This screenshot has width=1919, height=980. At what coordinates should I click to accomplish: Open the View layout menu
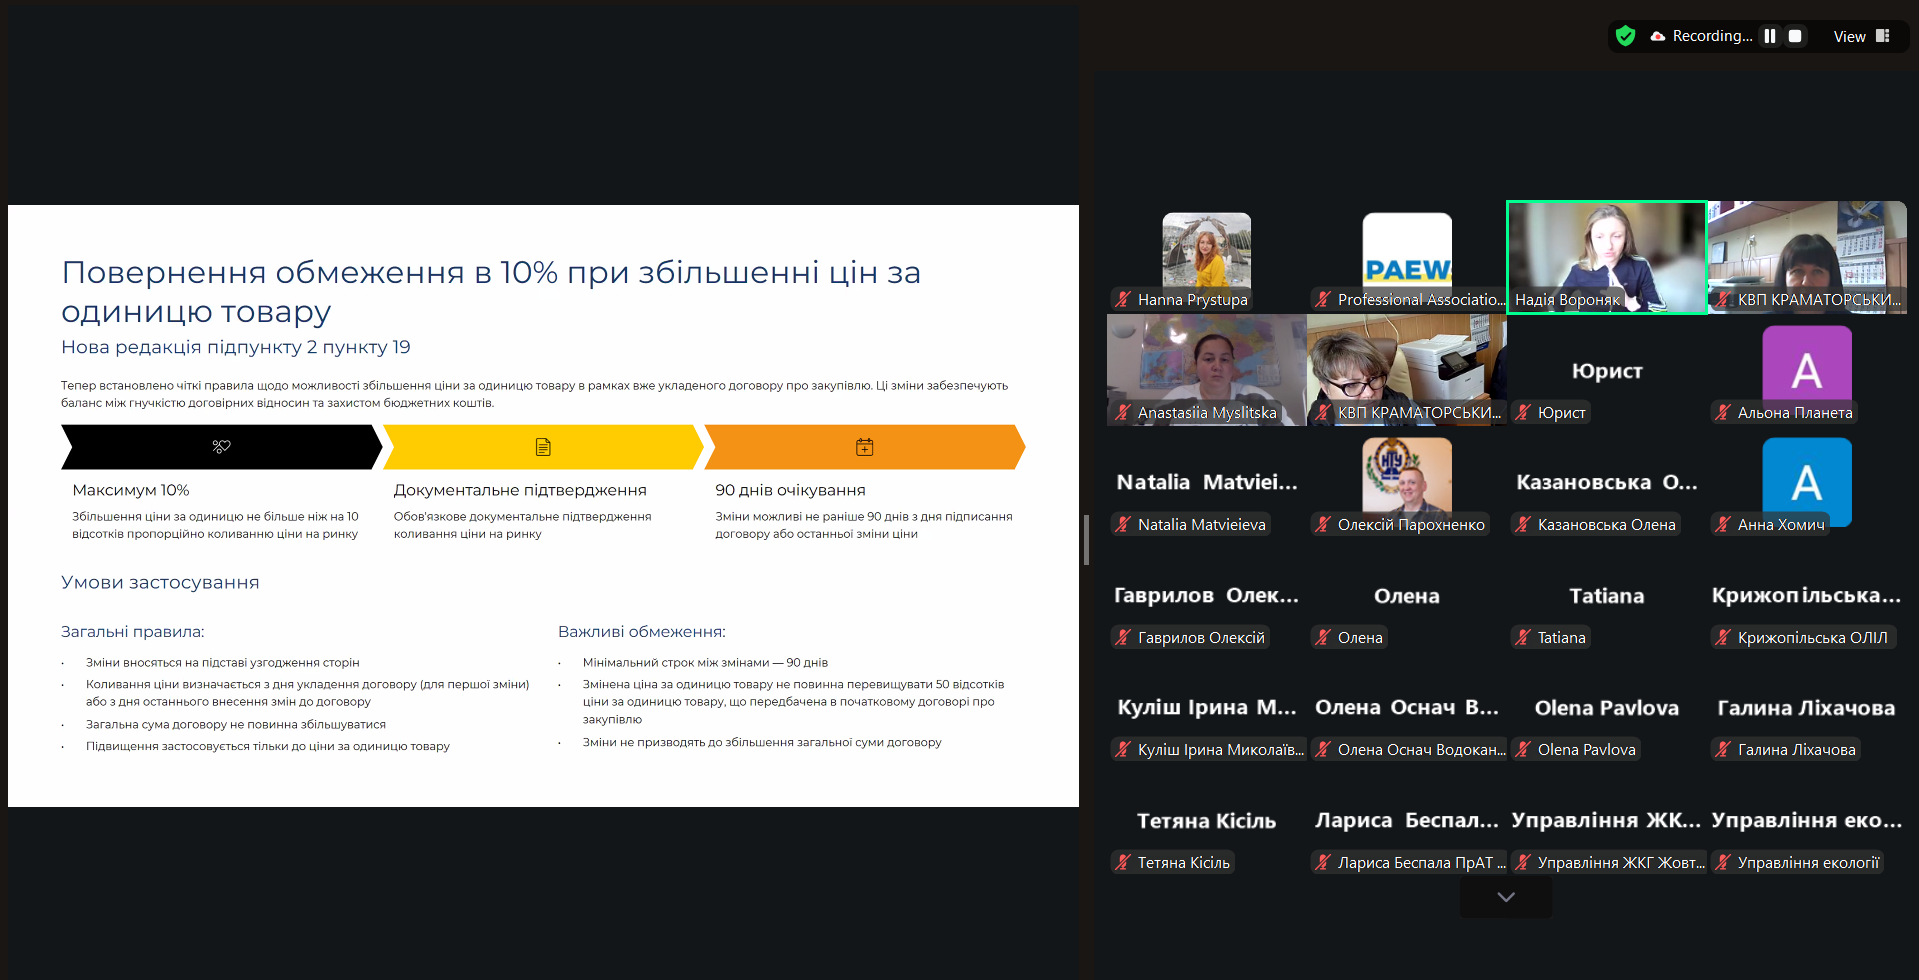1861,36
